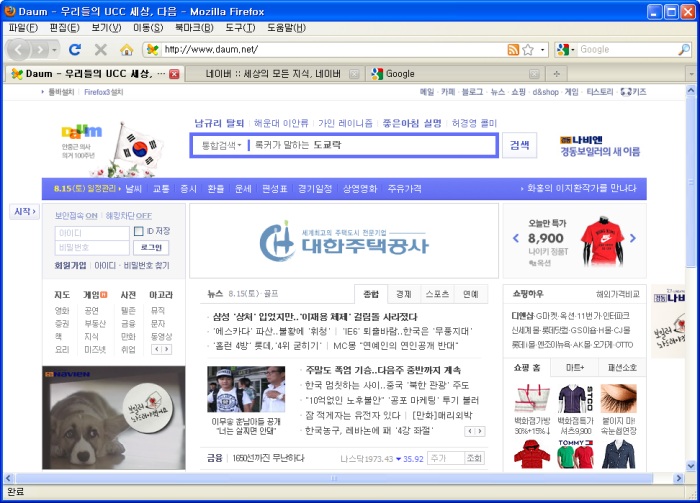The image size is (700, 503).
Task: Show next deal with right arrow
Action: pyautogui.click(x=633, y=238)
